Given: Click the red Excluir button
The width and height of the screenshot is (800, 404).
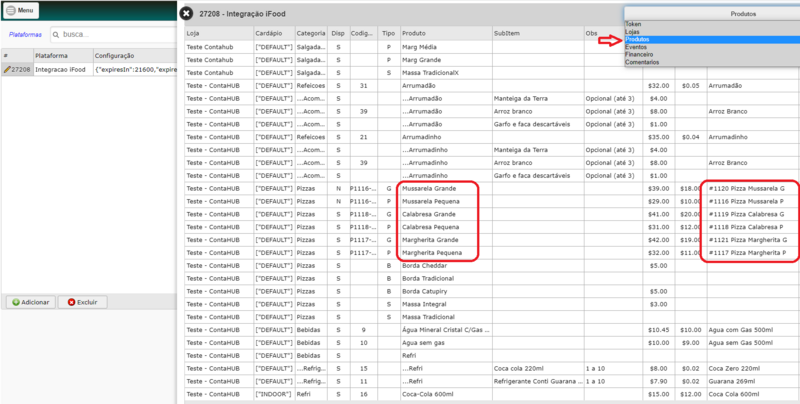Looking at the screenshot, I should (83, 302).
